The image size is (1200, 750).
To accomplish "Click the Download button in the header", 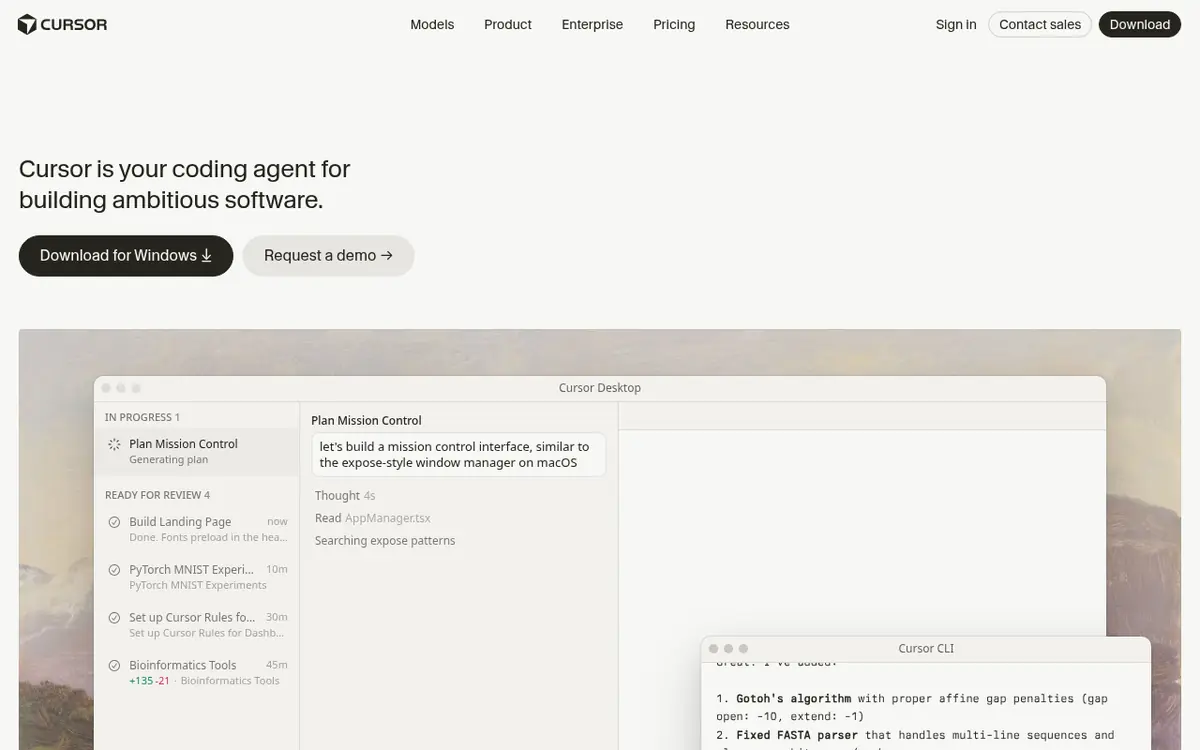I will click(x=1140, y=24).
